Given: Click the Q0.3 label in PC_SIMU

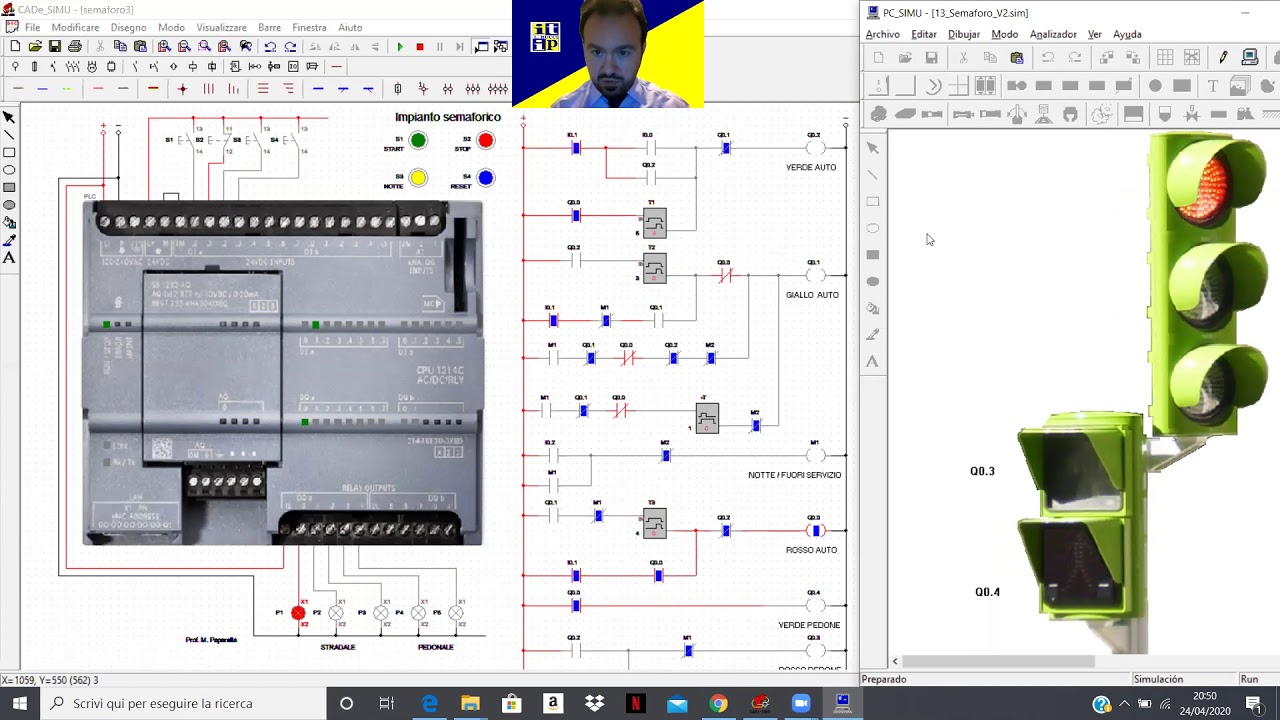Looking at the screenshot, I should pos(982,471).
